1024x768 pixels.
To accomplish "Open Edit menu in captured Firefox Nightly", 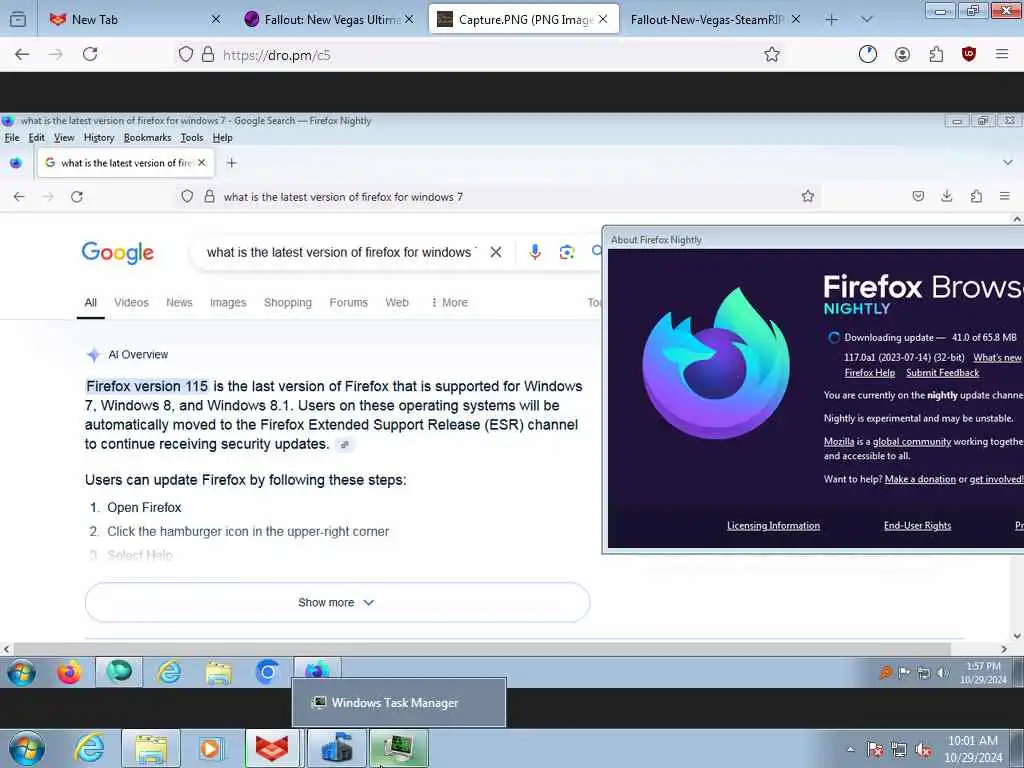I will tap(37, 138).
